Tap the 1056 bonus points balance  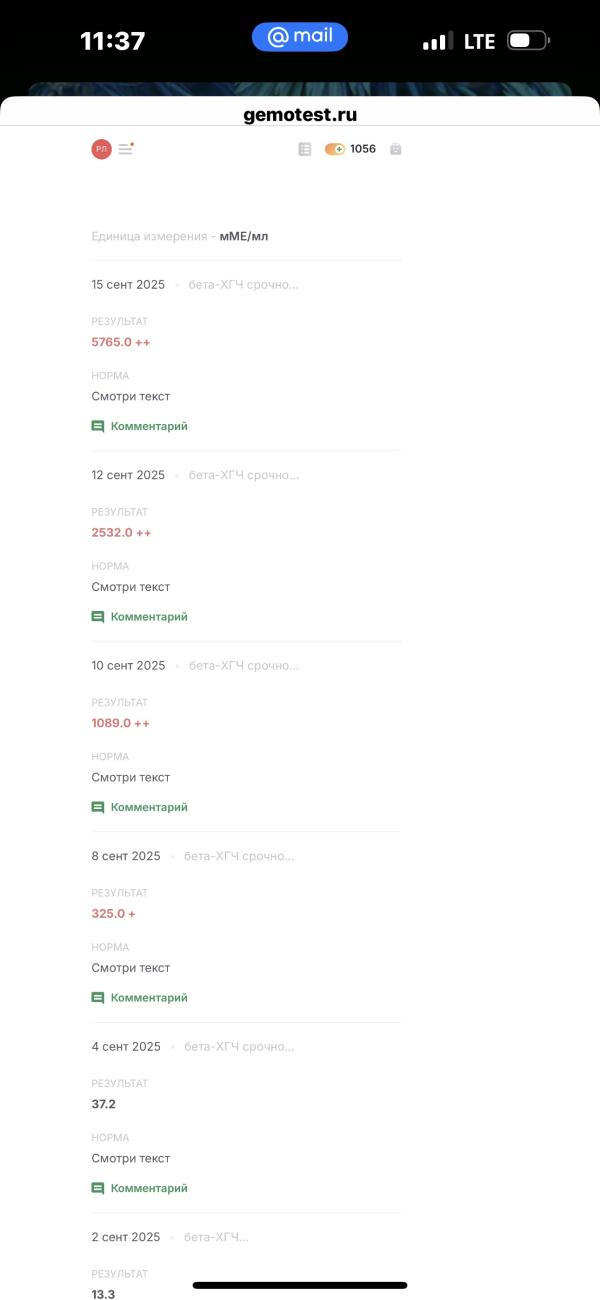[x=363, y=149]
